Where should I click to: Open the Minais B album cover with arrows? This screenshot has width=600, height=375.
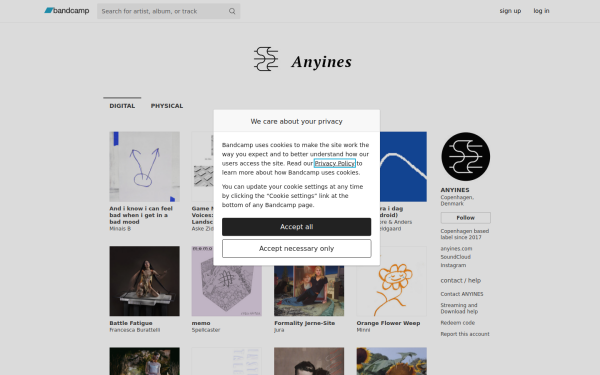(x=144, y=166)
